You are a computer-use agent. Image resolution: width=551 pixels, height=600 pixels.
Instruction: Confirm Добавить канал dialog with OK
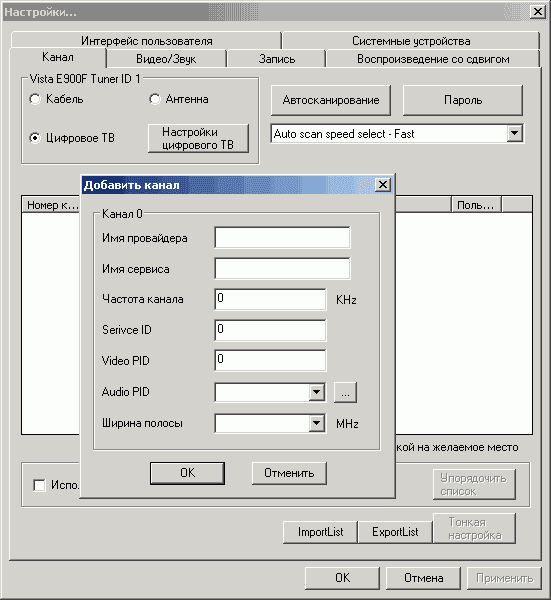187,473
